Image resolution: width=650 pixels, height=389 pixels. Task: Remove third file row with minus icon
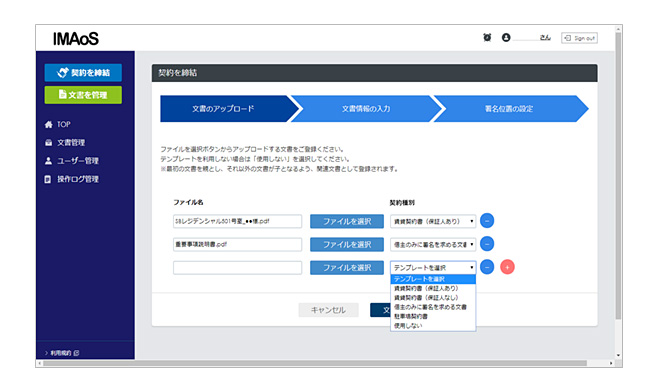(487, 267)
